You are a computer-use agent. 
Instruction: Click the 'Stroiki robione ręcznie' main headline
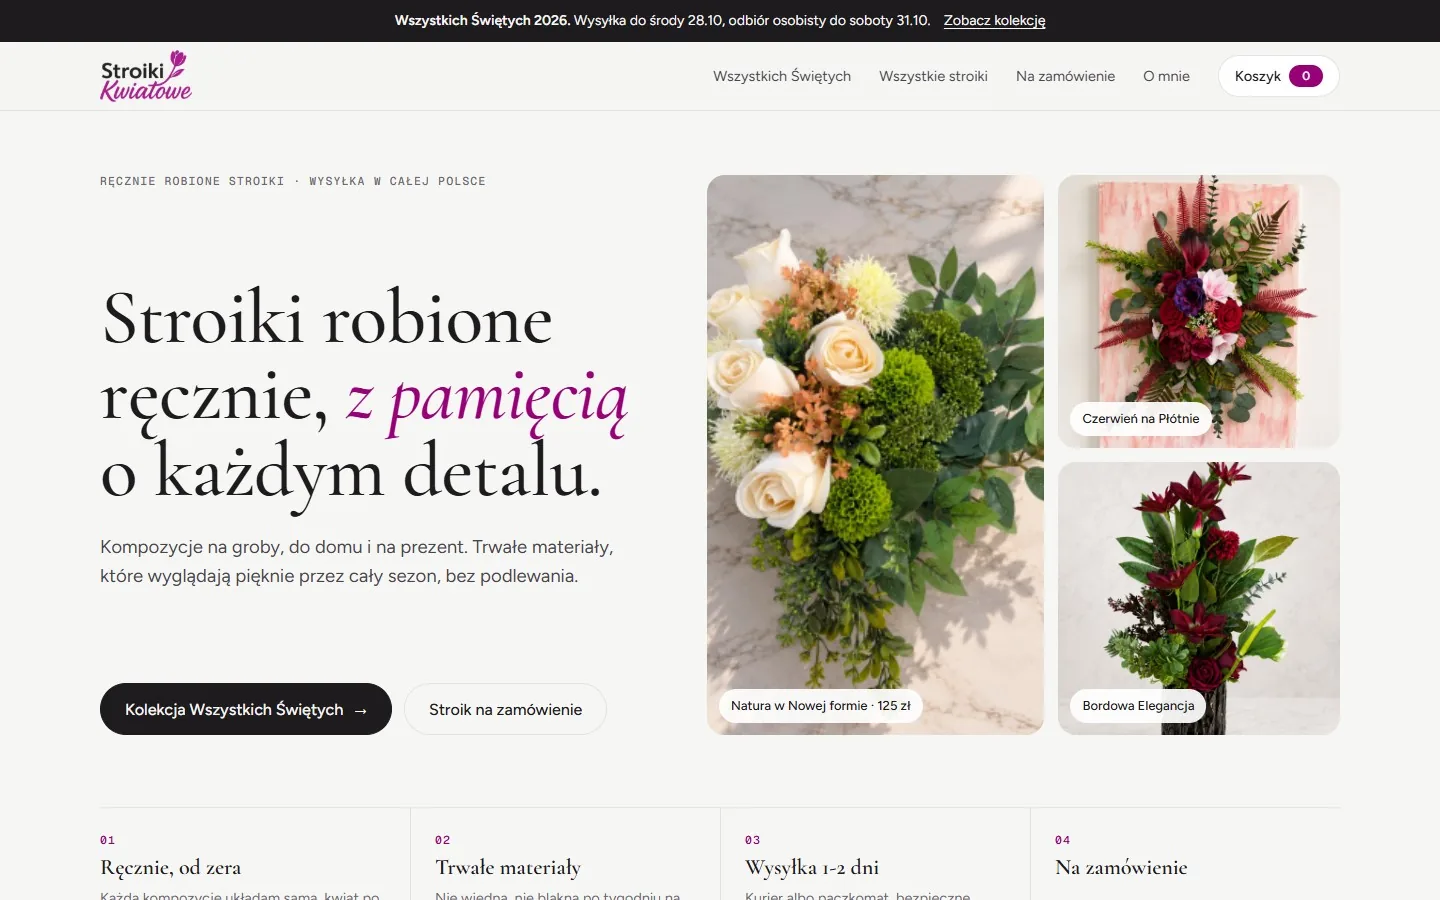pos(364,396)
